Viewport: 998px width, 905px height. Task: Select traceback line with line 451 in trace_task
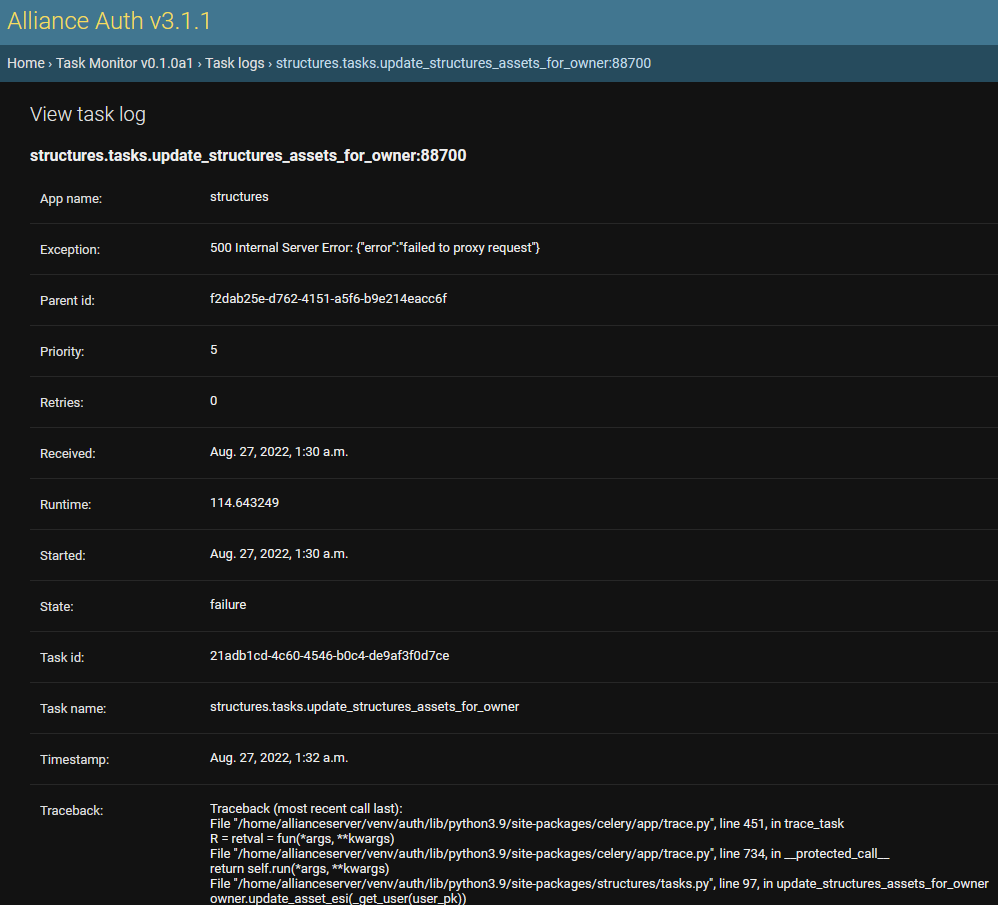point(527,824)
